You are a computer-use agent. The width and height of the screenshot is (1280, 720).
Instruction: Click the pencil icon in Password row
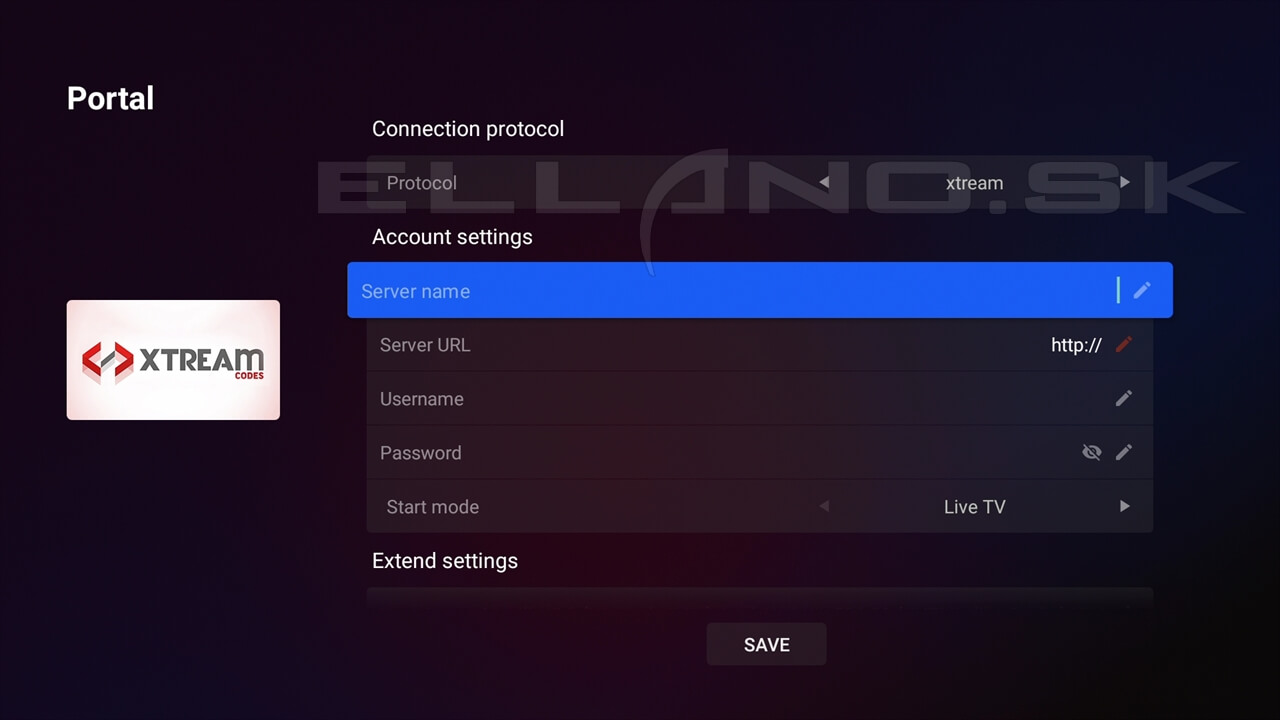click(x=1124, y=452)
